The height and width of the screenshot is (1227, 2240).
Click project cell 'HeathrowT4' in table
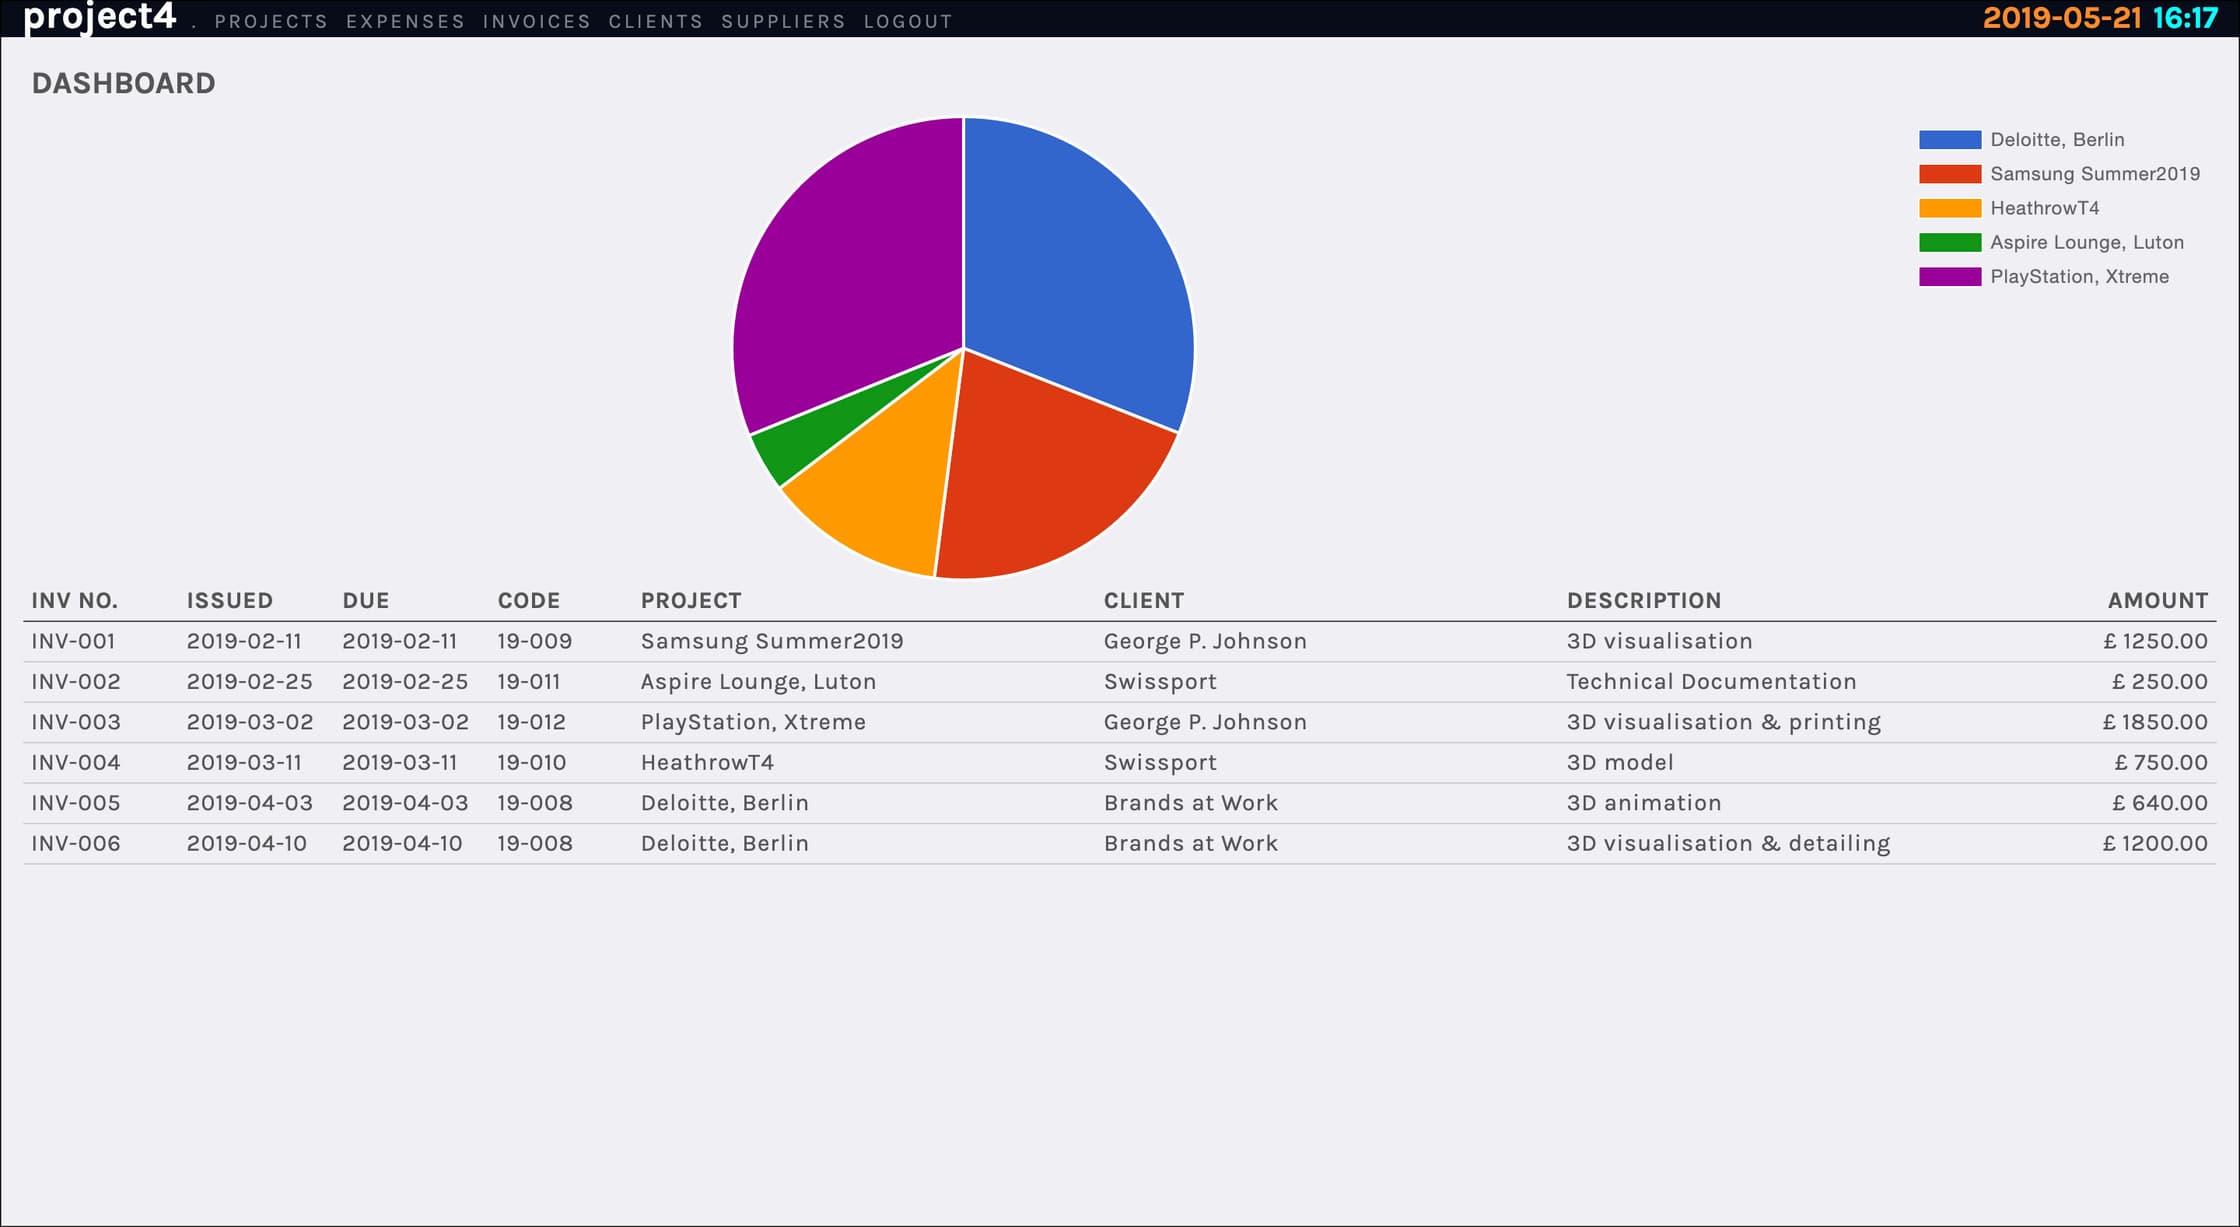tap(707, 763)
